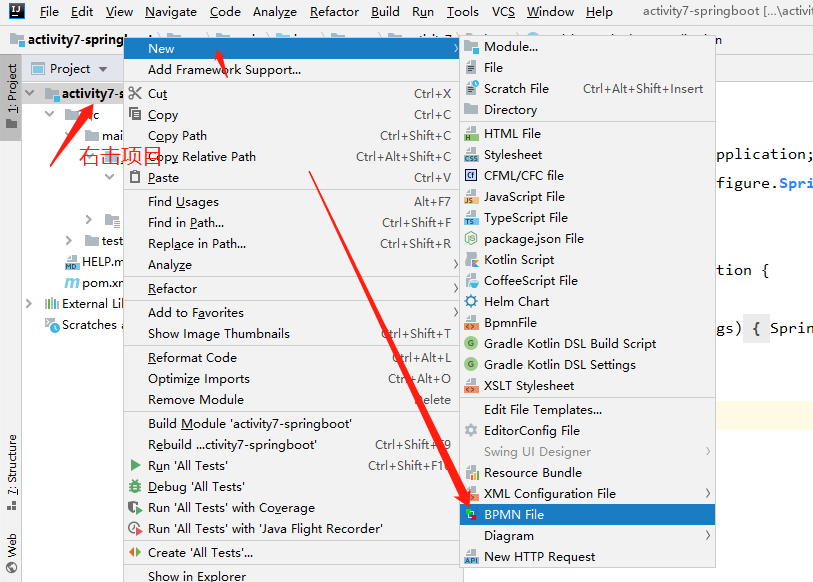Click the Debug 'All Tests' bug icon
The width and height of the screenshot is (813, 582).
coord(135,487)
